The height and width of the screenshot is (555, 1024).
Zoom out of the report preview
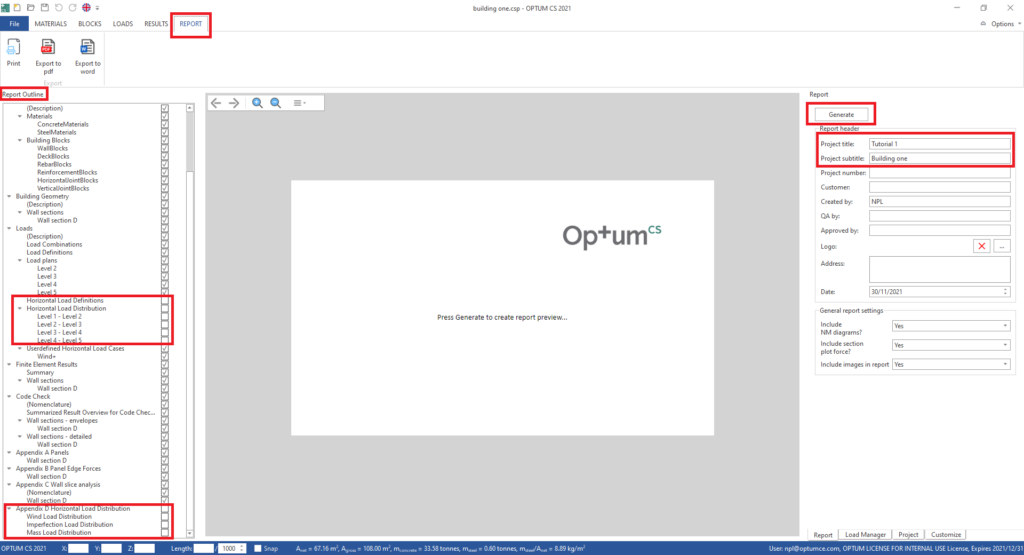click(275, 103)
